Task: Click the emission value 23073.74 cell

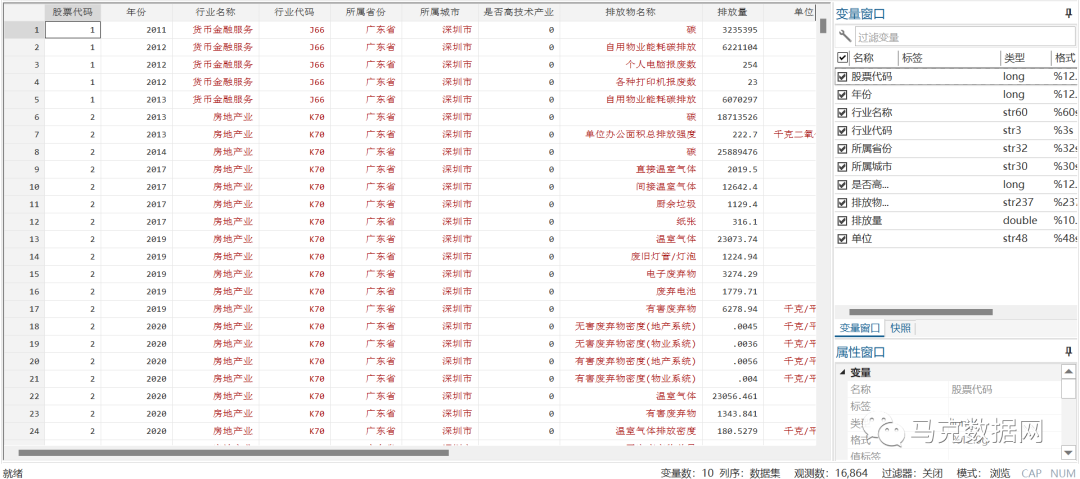Action: coord(733,239)
